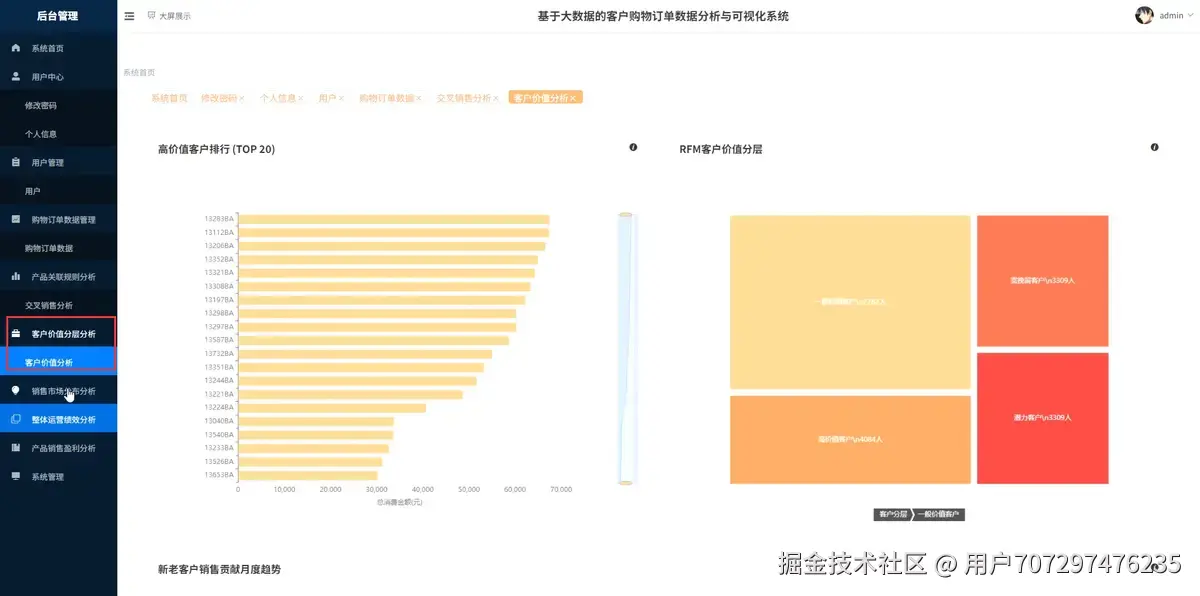Toggle the 一般价值客户 legend item
The image size is (1200, 596).
938,514
